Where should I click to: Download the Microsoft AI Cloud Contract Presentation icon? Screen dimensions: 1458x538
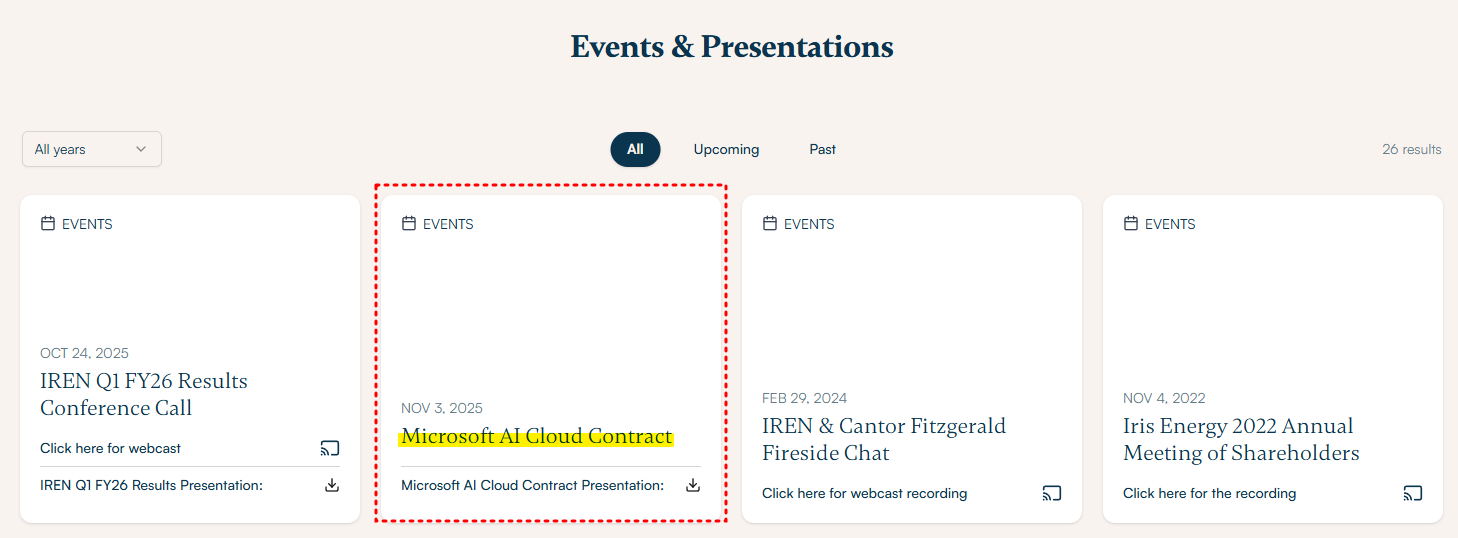[693, 485]
